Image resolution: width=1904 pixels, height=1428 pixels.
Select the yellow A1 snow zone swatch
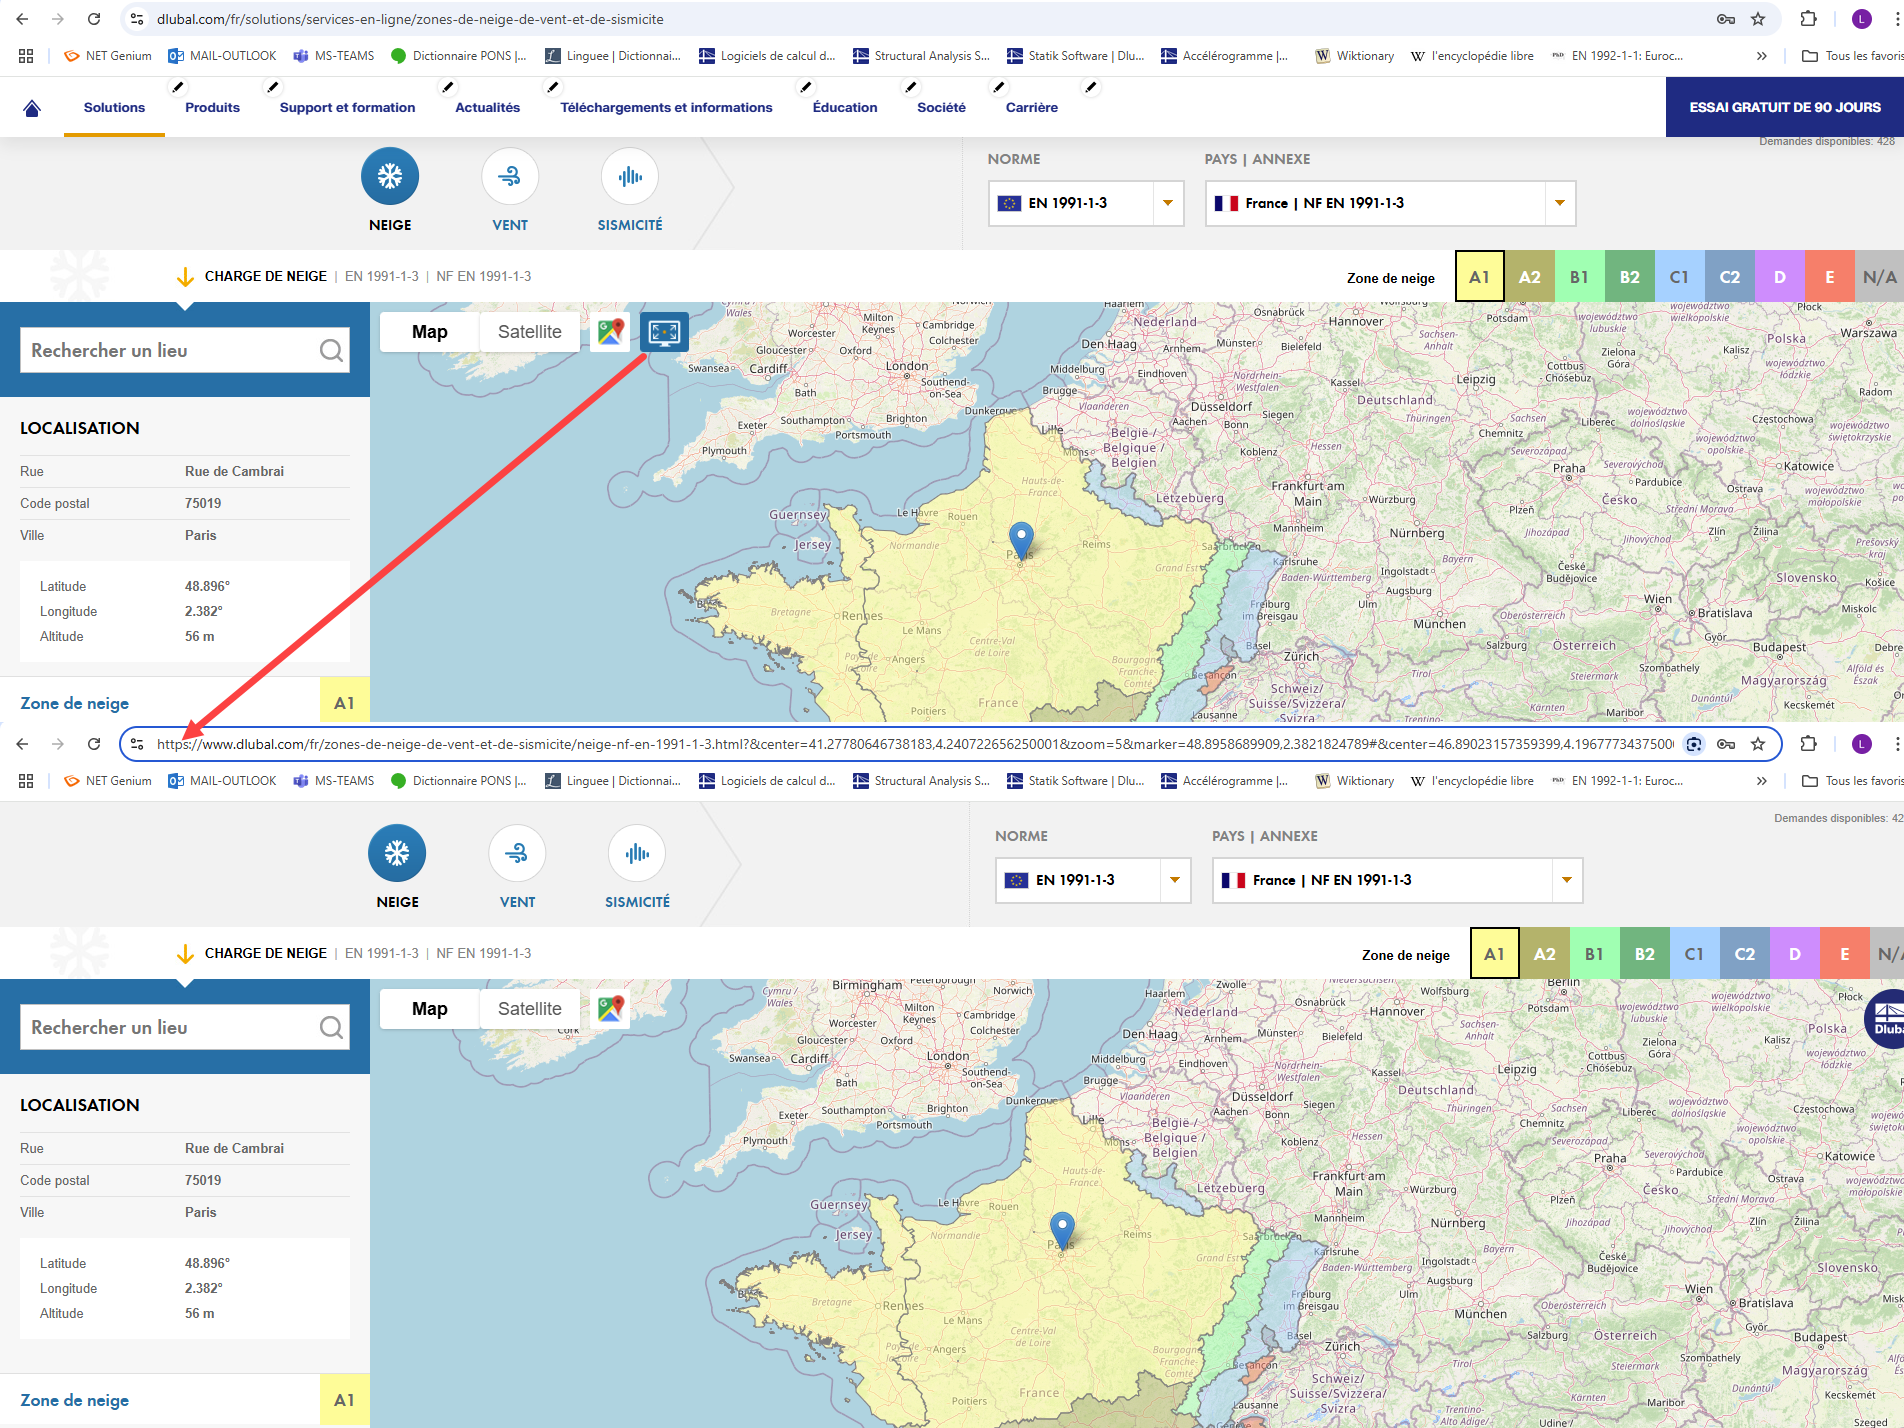click(x=1479, y=276)
